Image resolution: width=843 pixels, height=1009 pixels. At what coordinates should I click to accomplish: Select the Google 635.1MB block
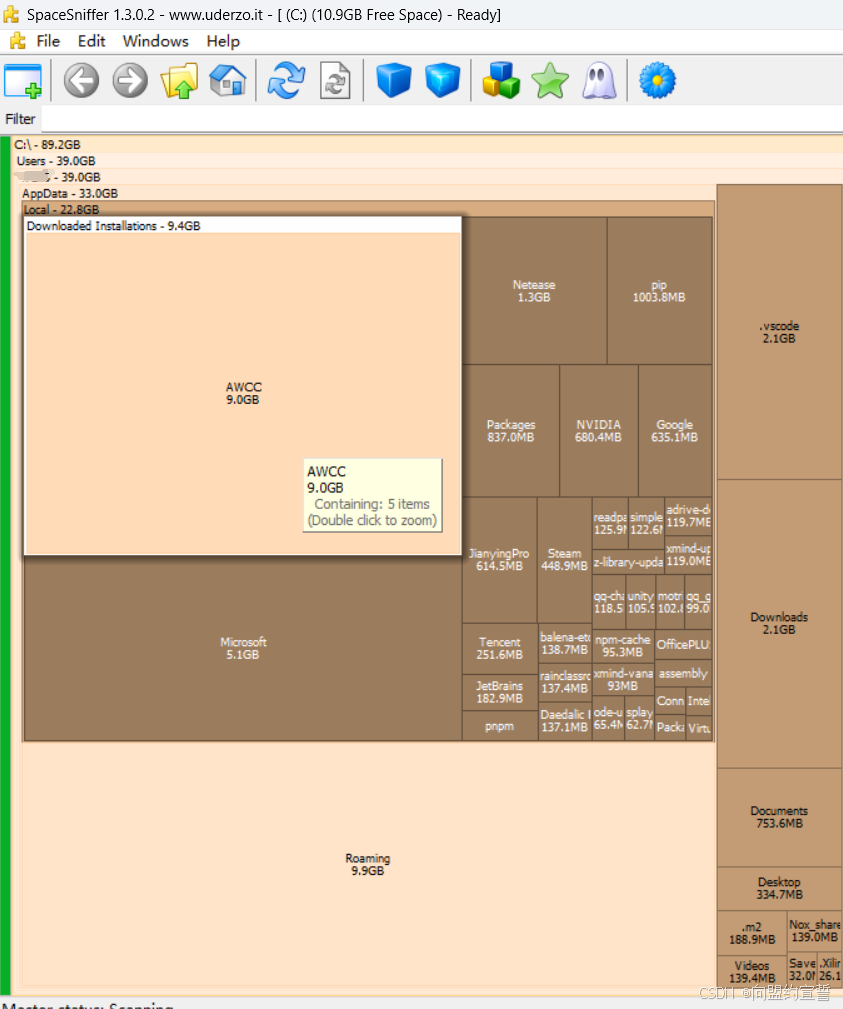point(674,430)
